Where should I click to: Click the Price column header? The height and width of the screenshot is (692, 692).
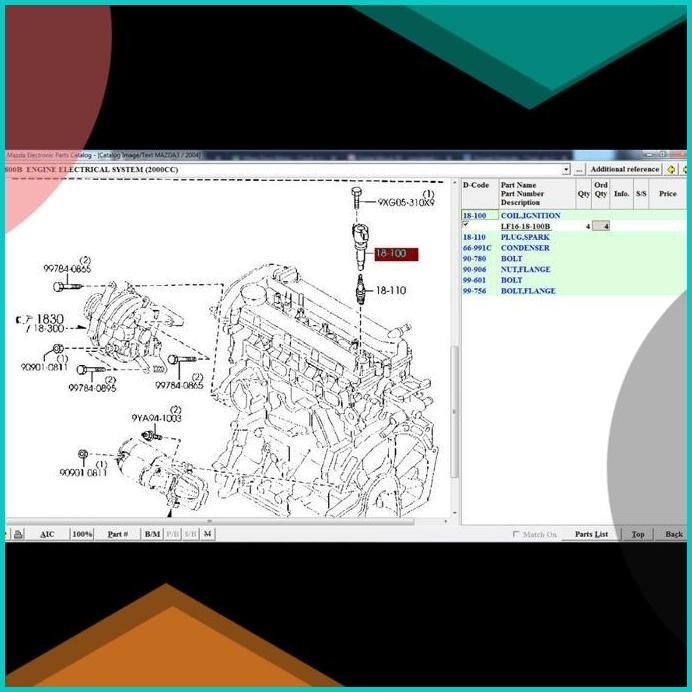(x=668, y=194)
